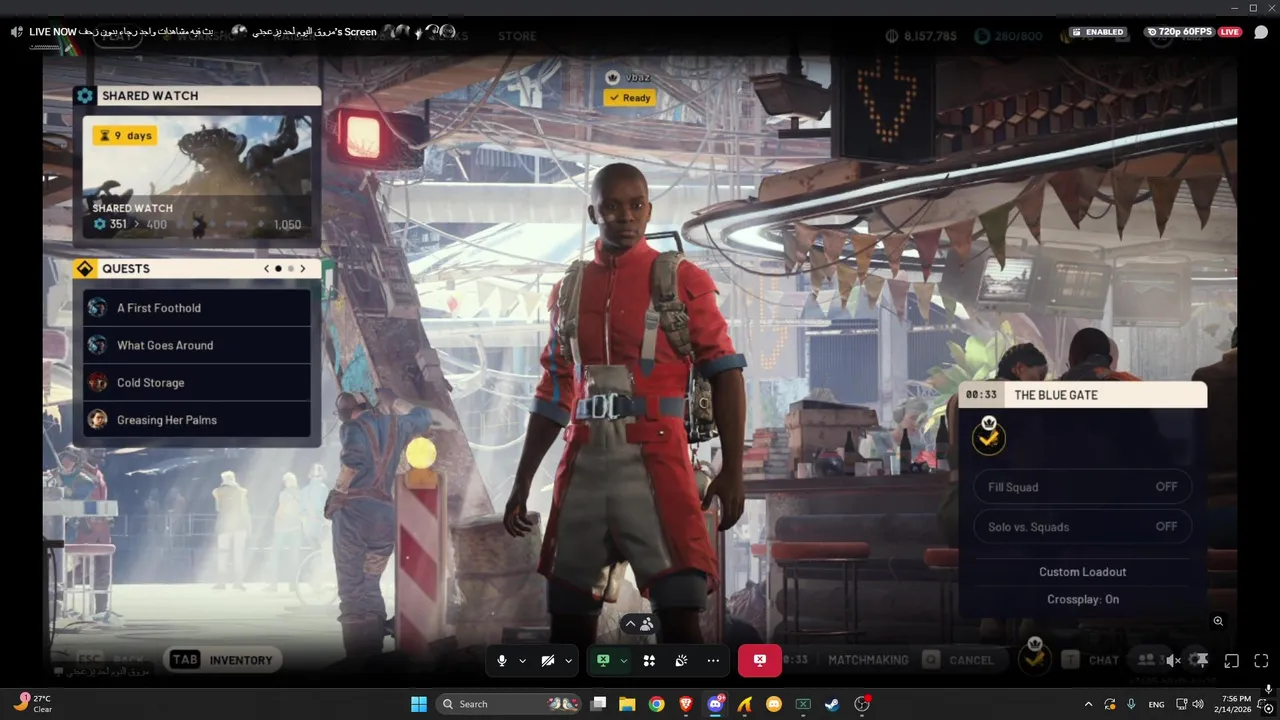
Task: Go to next quests page arrow
Action: pos(303,269)
